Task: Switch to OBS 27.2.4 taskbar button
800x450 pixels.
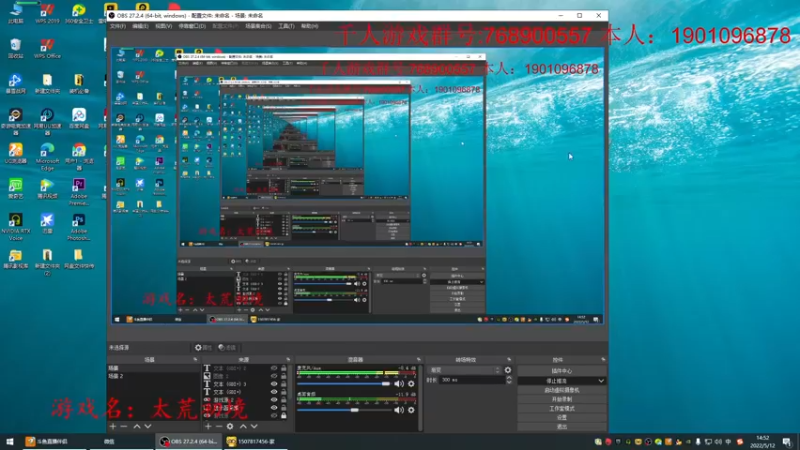Action: tap(188, 441)
